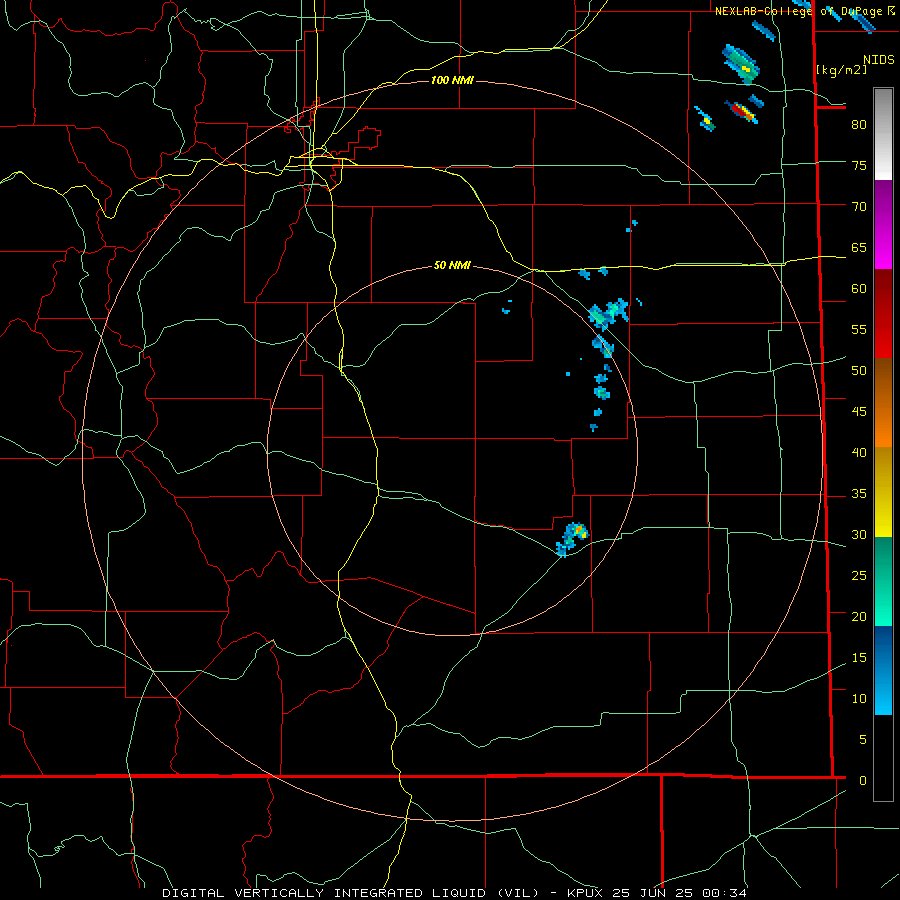Click the "KPUX" radar site identifier
900x900 pixels.
point(585,893)
